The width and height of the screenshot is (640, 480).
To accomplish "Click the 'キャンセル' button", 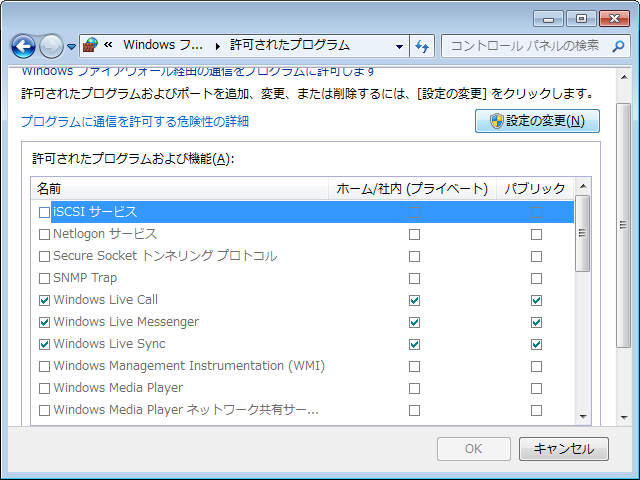I will pos(564,449).
